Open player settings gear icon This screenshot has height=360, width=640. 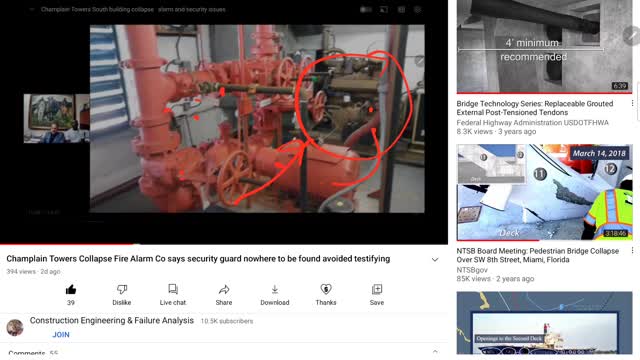point(417,9)
